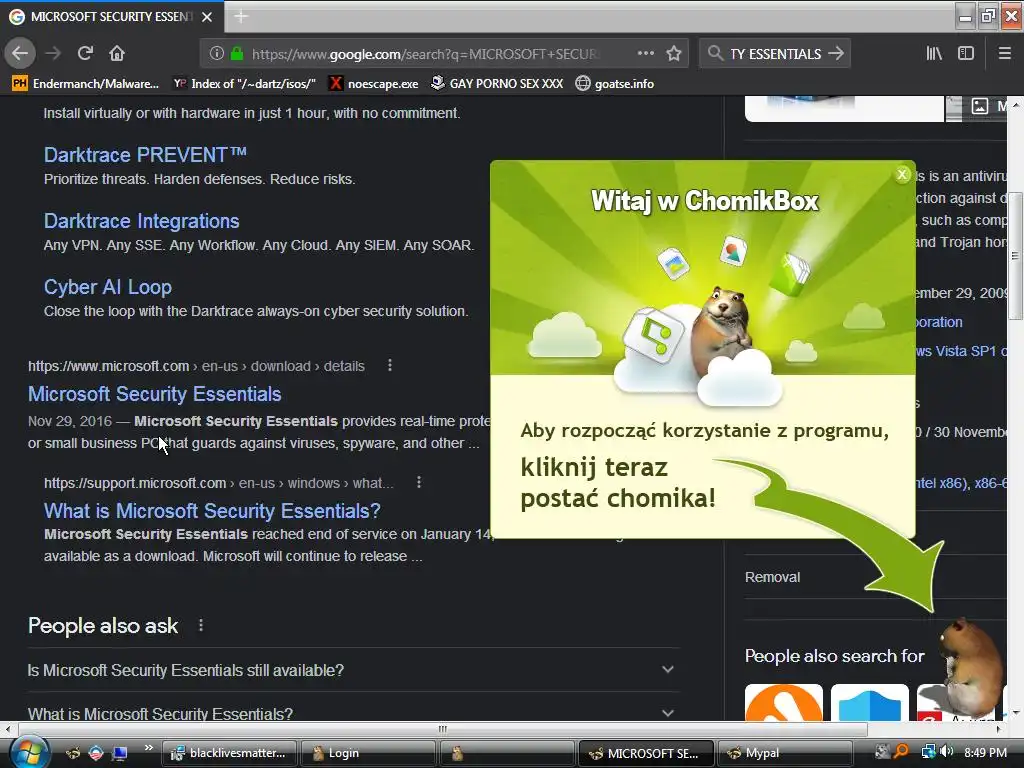Show hidden quick launch icons chevron

point(148,748)
